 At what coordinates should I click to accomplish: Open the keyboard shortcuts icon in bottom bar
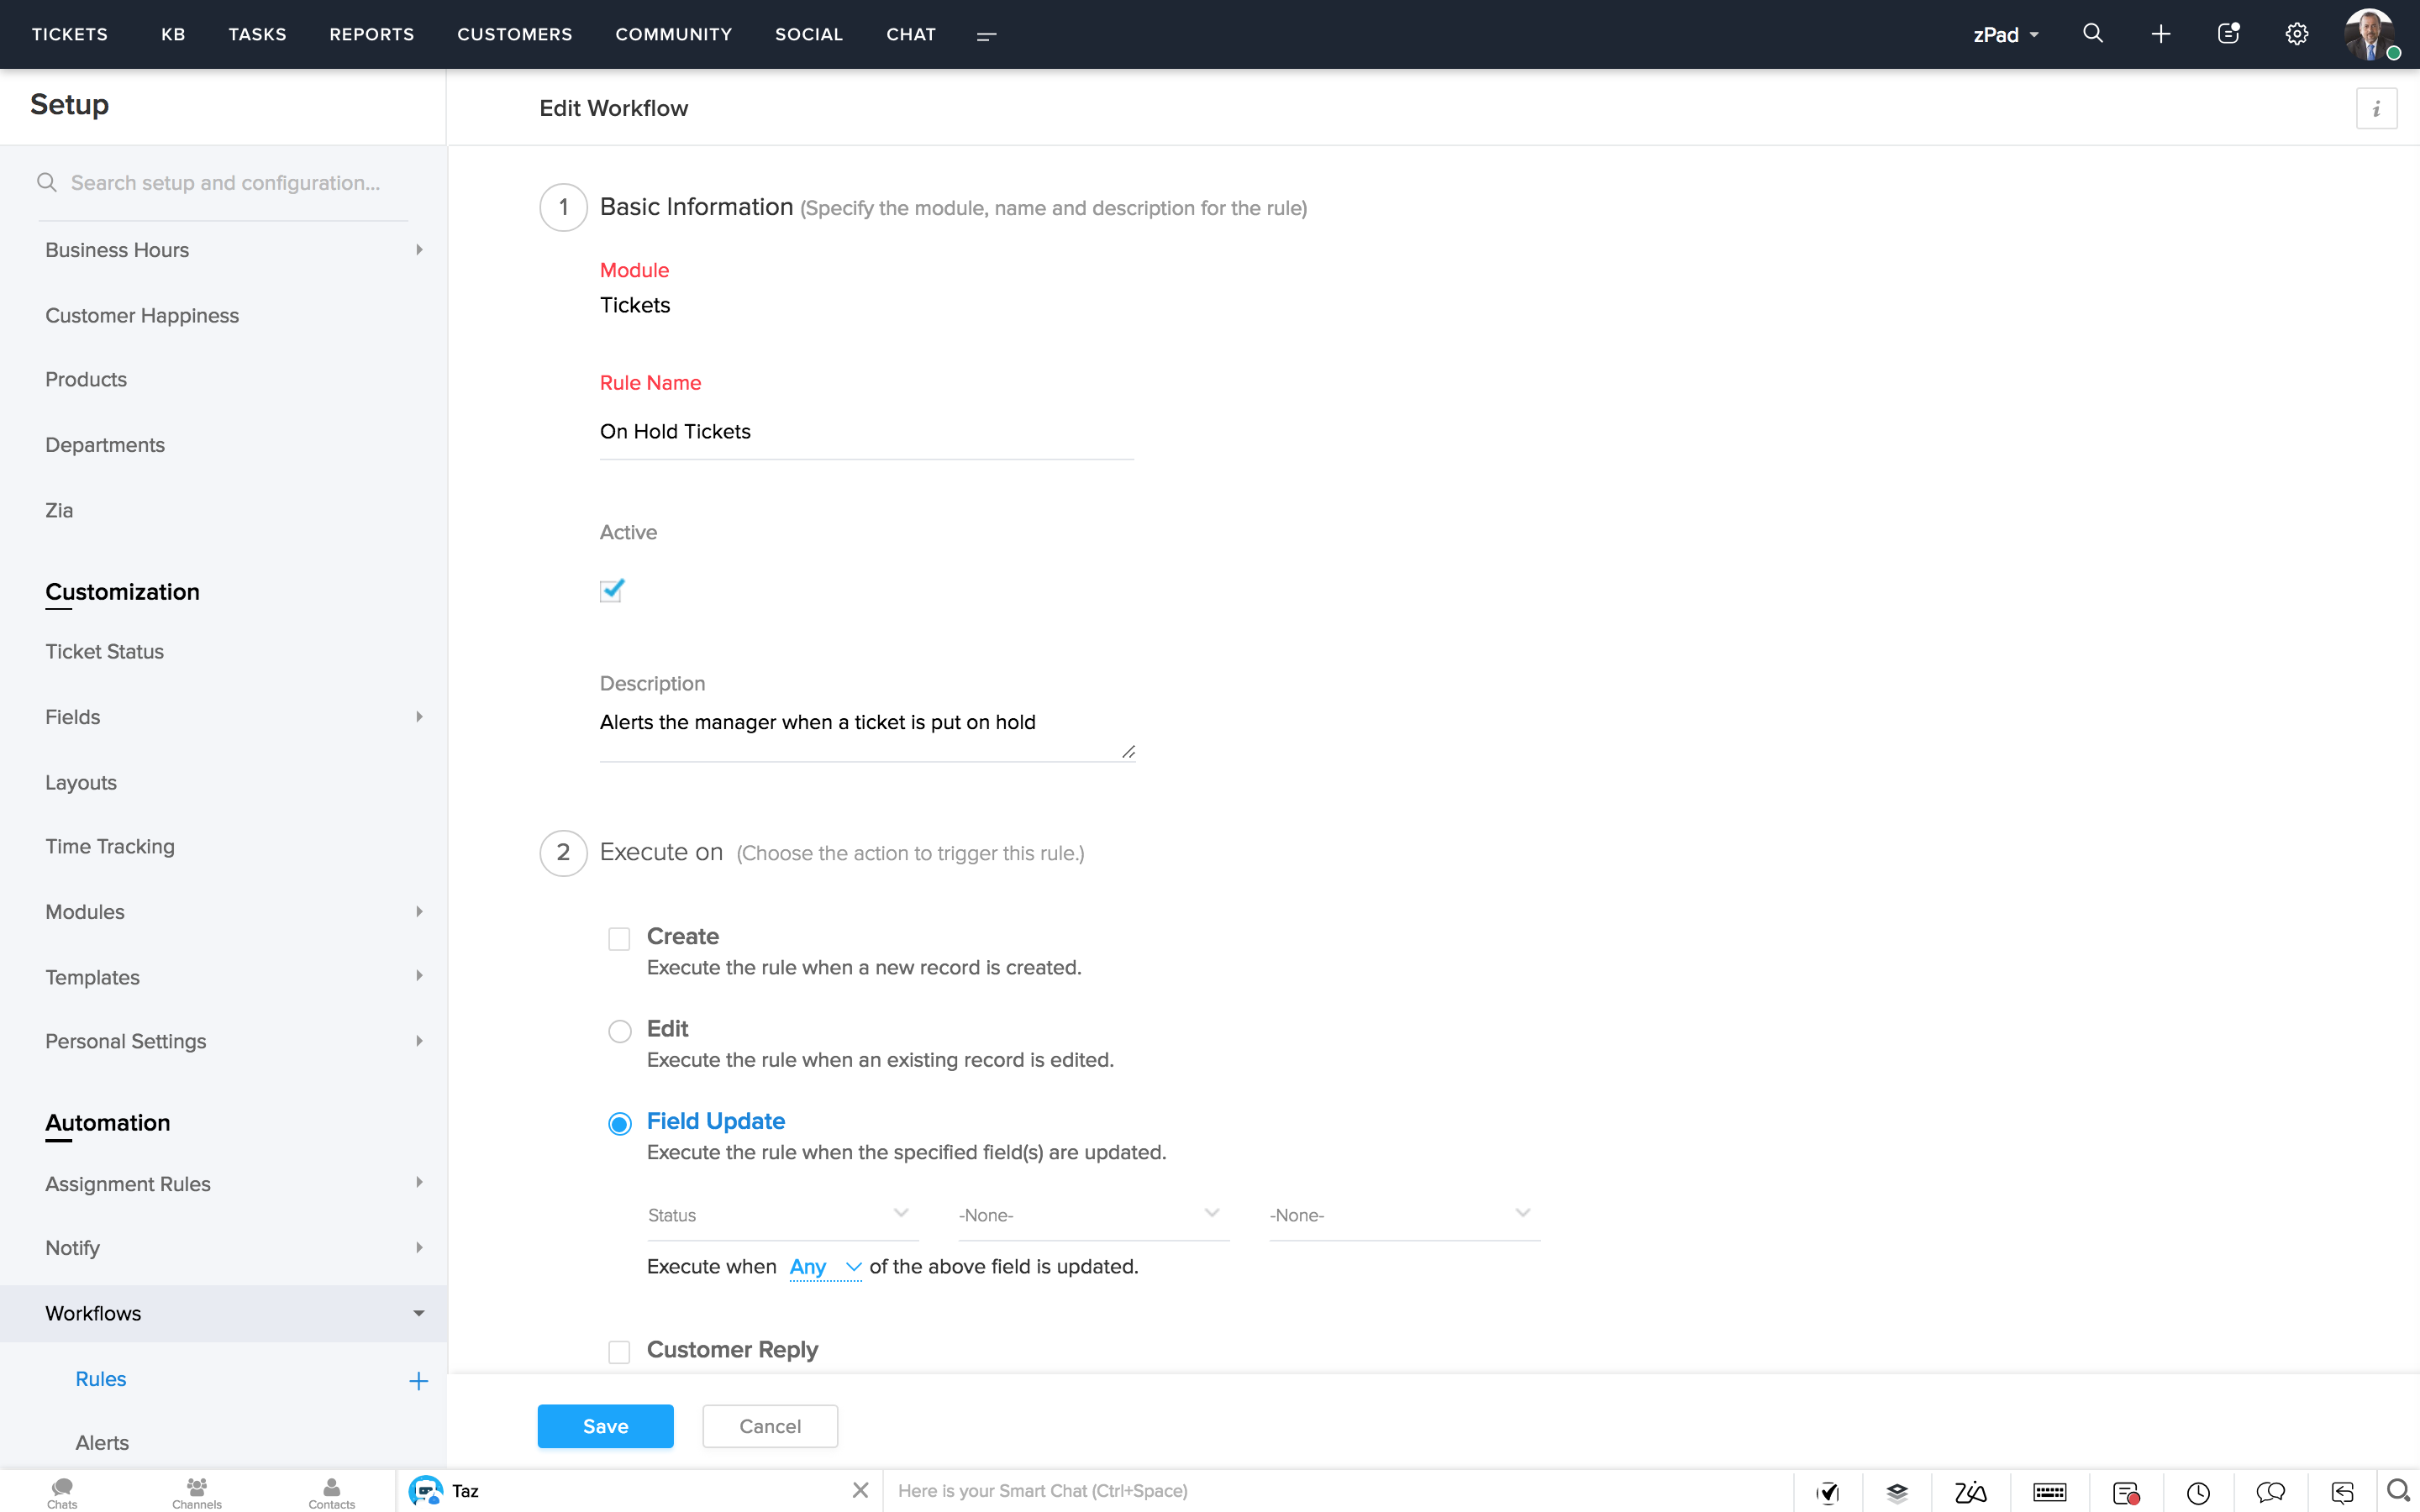[2049, 1492]
